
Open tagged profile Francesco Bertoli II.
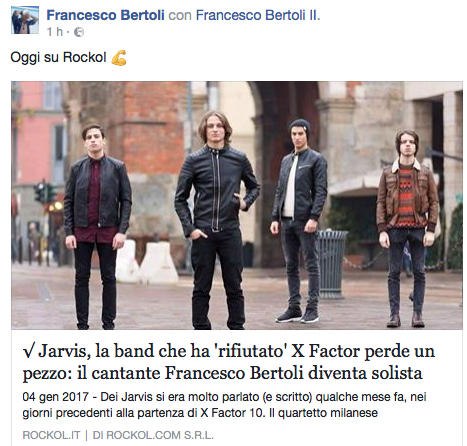[x=258, y=15]
